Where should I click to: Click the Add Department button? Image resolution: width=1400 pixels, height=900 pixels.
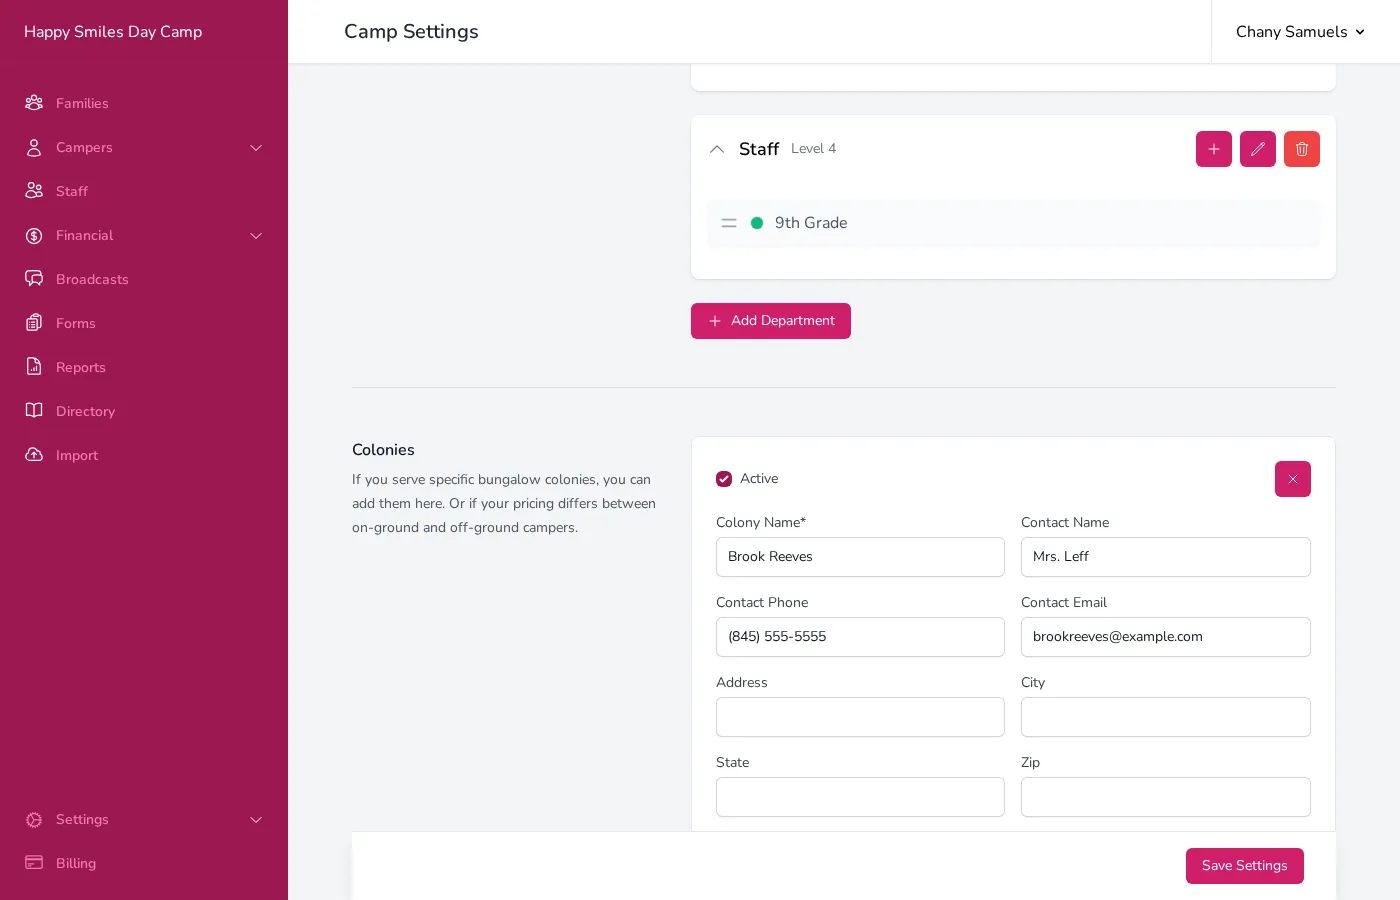tap(771, 321)
